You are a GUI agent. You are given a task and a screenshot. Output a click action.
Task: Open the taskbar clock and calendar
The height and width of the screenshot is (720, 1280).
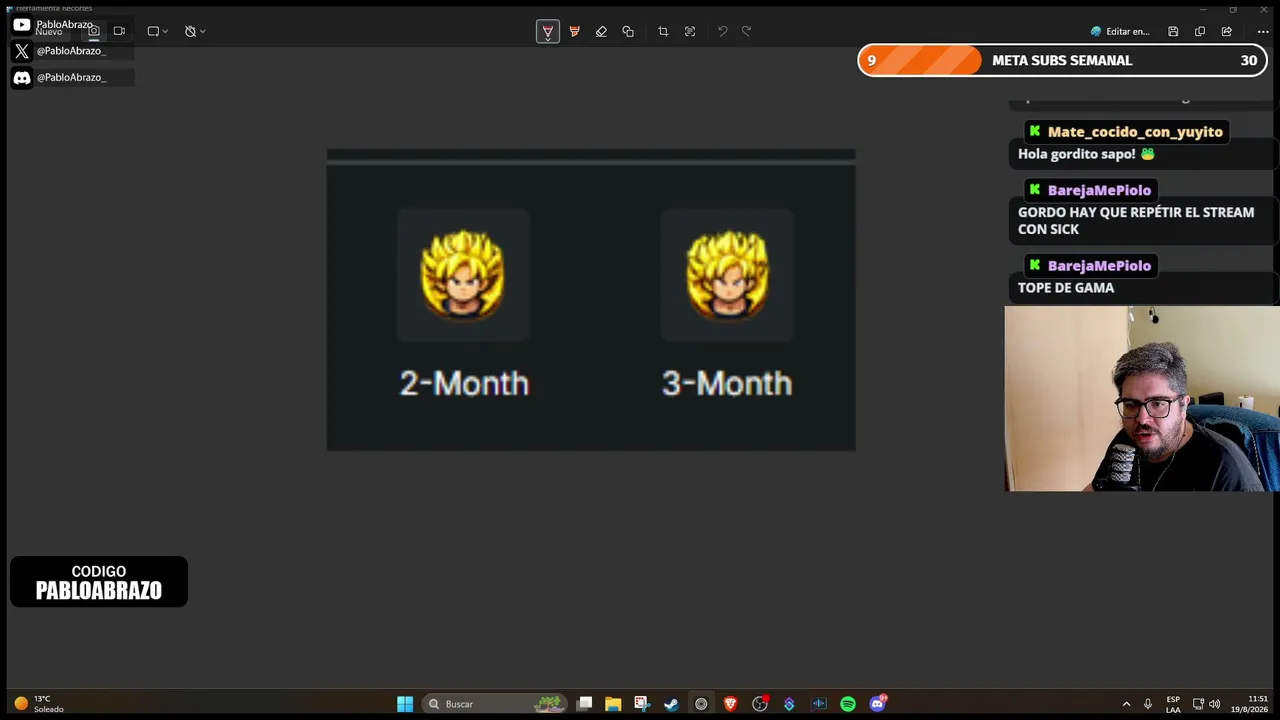point(1250,704)
